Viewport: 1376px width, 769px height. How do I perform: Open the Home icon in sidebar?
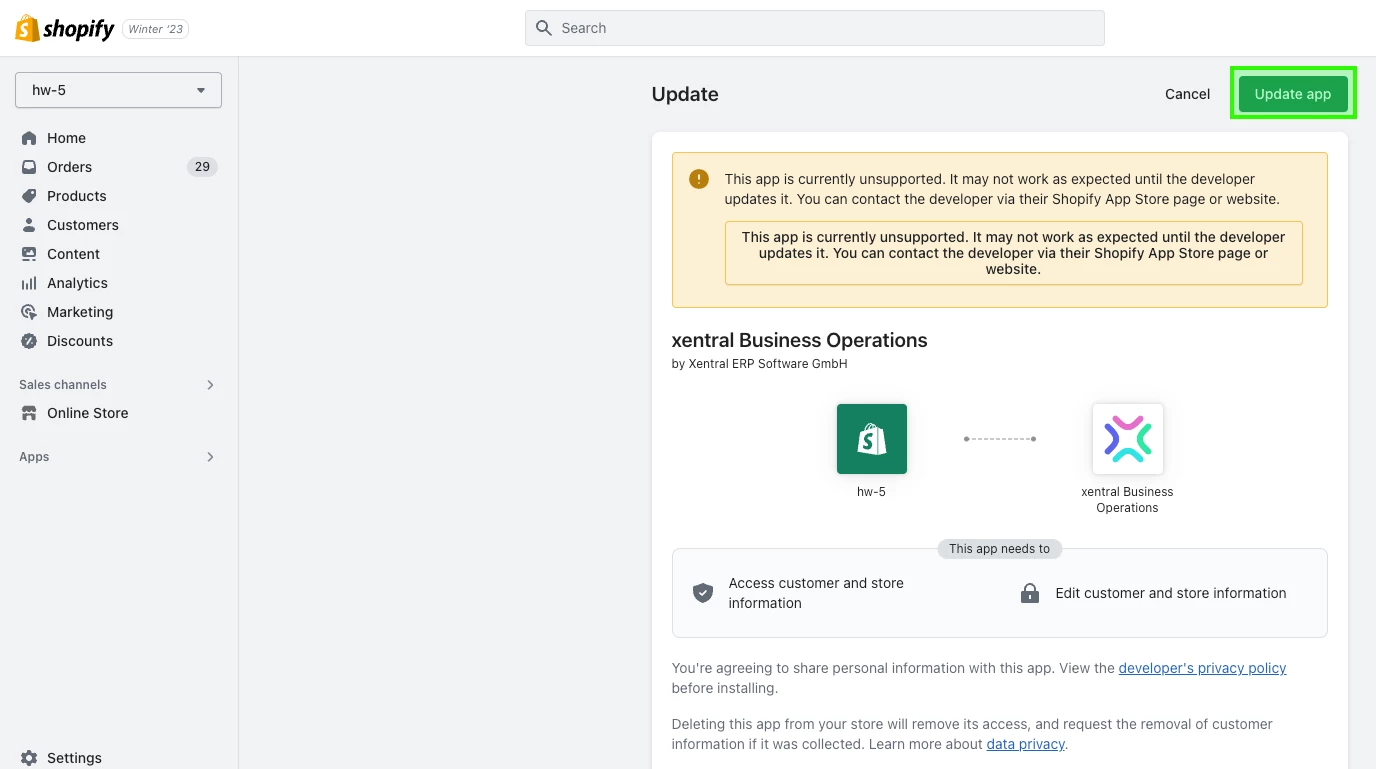[x=29, y=138]
